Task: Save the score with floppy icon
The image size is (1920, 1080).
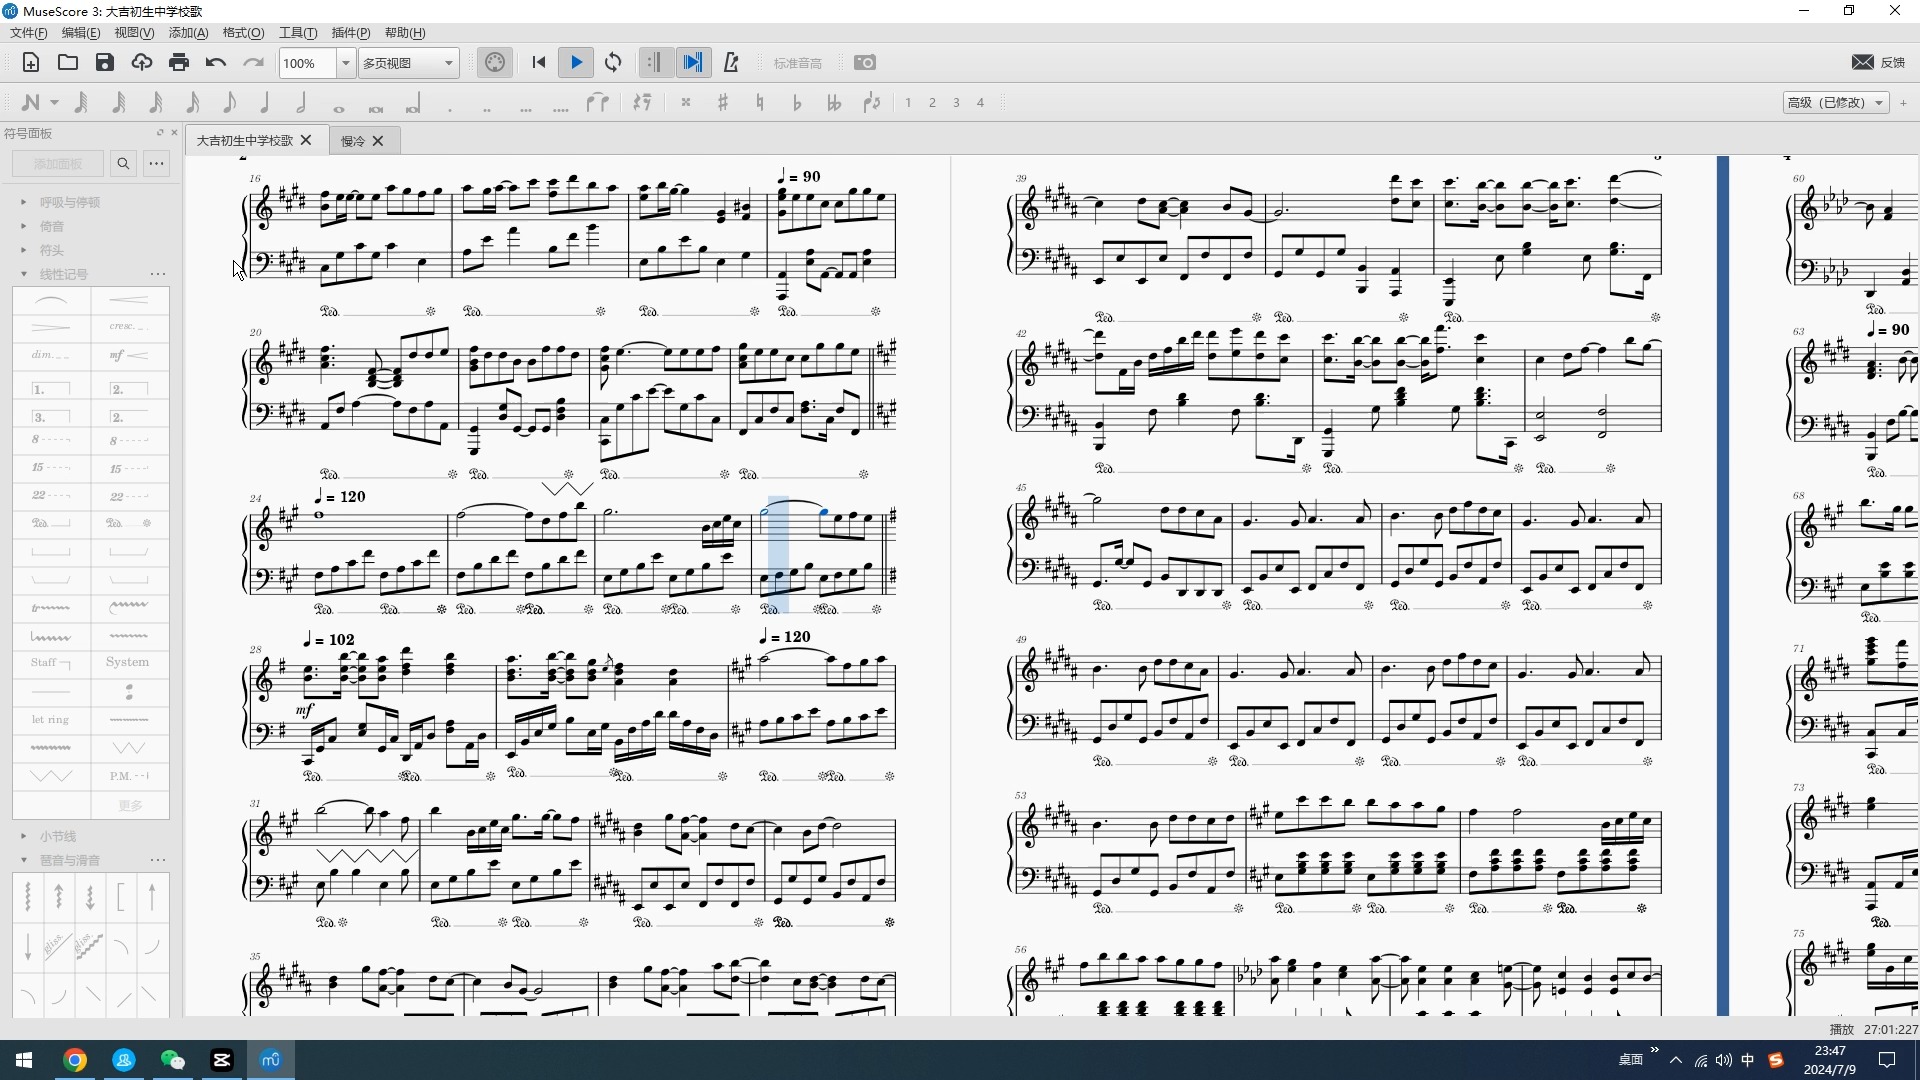Action: tap(105, 63)
